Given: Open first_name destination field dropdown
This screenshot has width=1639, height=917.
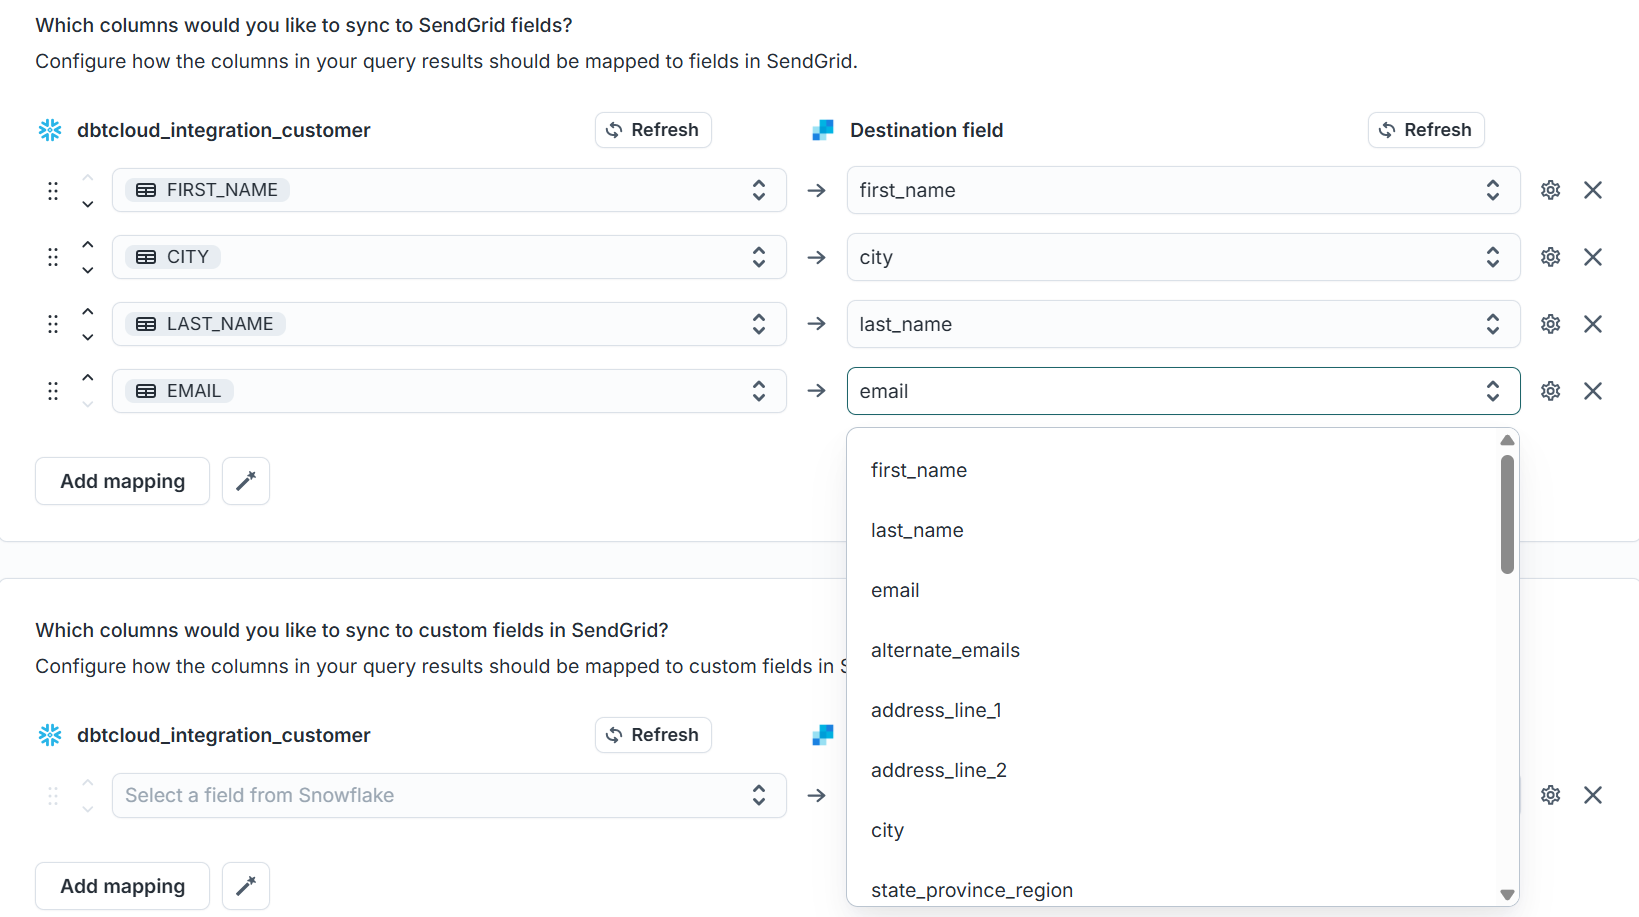Looking at the screenshot, I should 1183,190.
